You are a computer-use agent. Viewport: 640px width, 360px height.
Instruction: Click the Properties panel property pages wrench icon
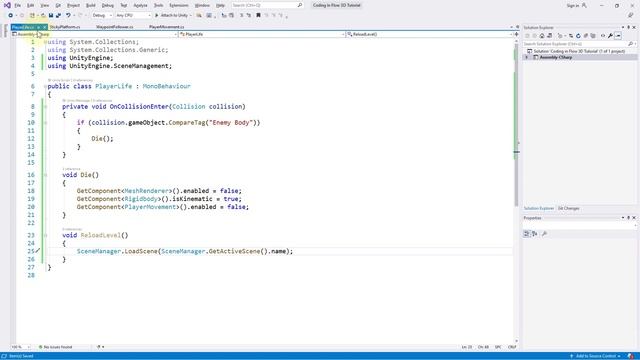(544, 234)
